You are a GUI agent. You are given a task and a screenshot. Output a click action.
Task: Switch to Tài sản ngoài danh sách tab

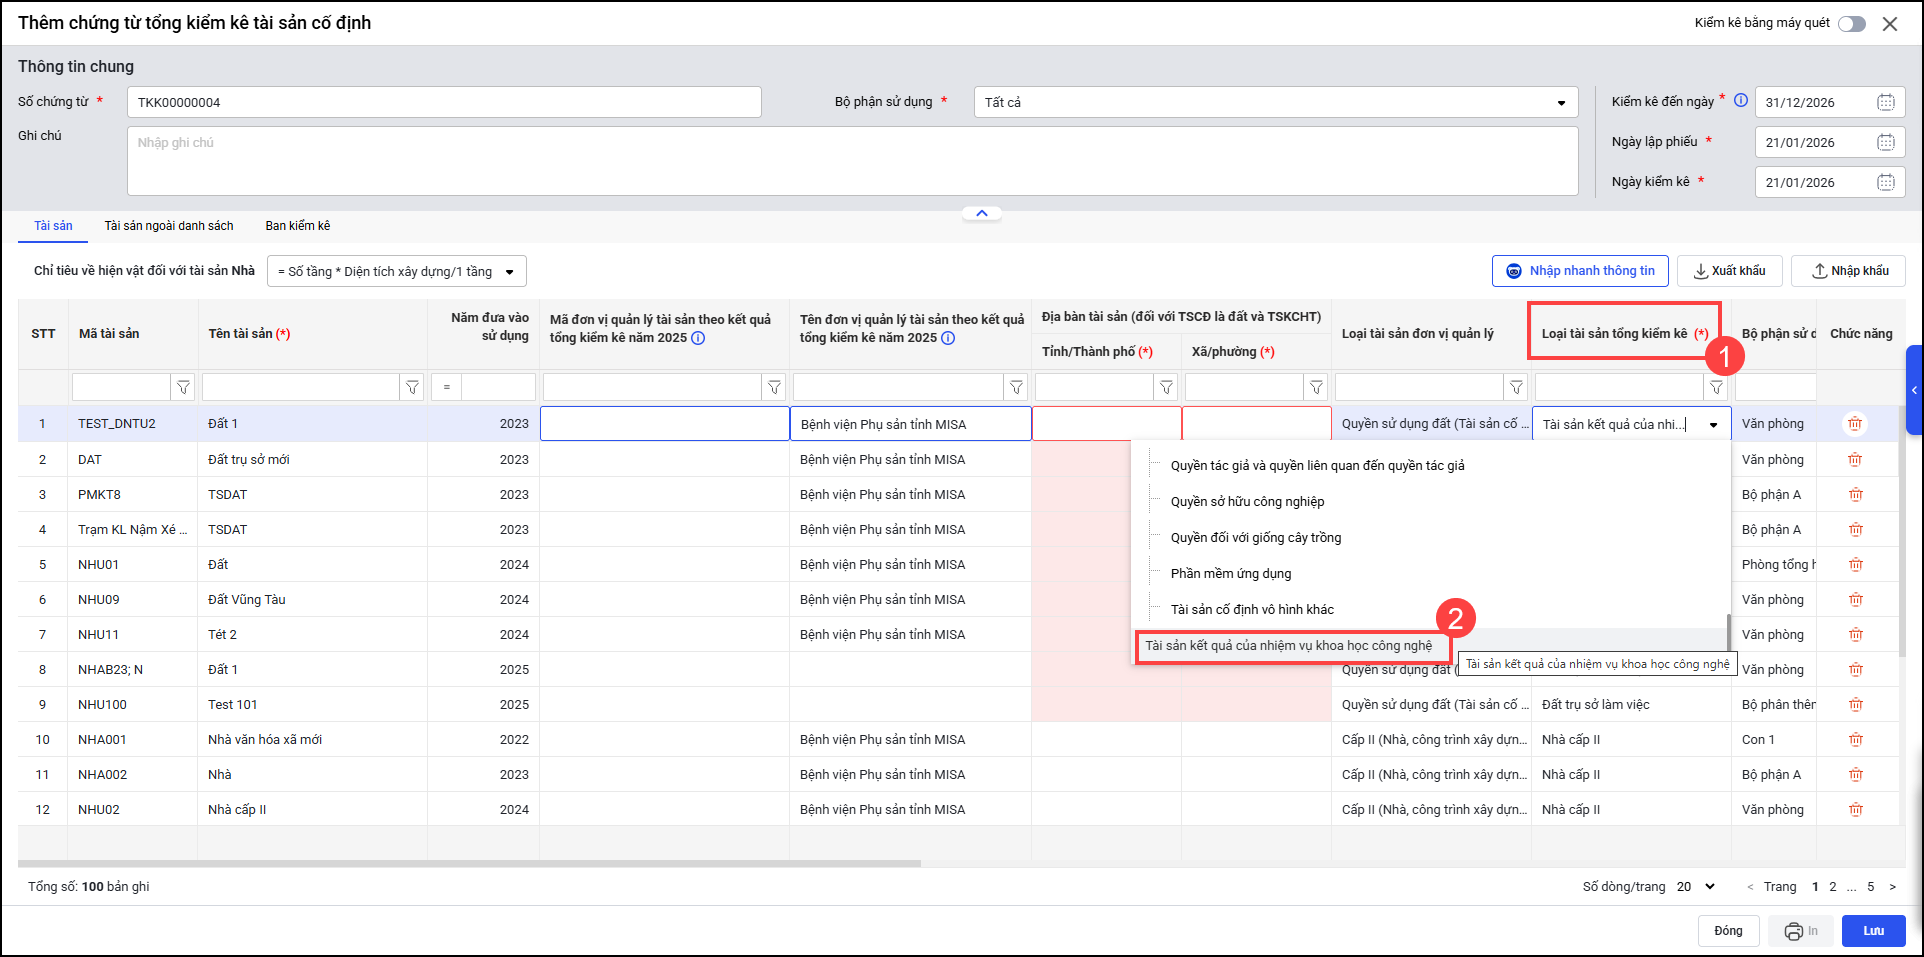[169, 226]
